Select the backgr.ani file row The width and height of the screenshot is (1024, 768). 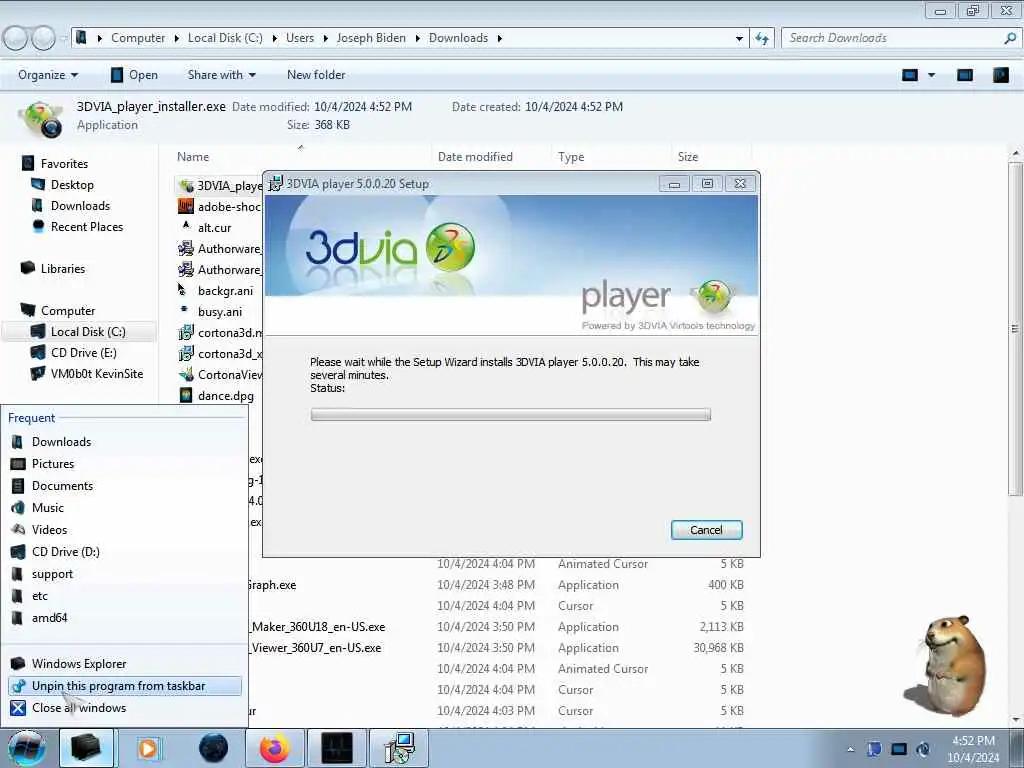point(219,291)
